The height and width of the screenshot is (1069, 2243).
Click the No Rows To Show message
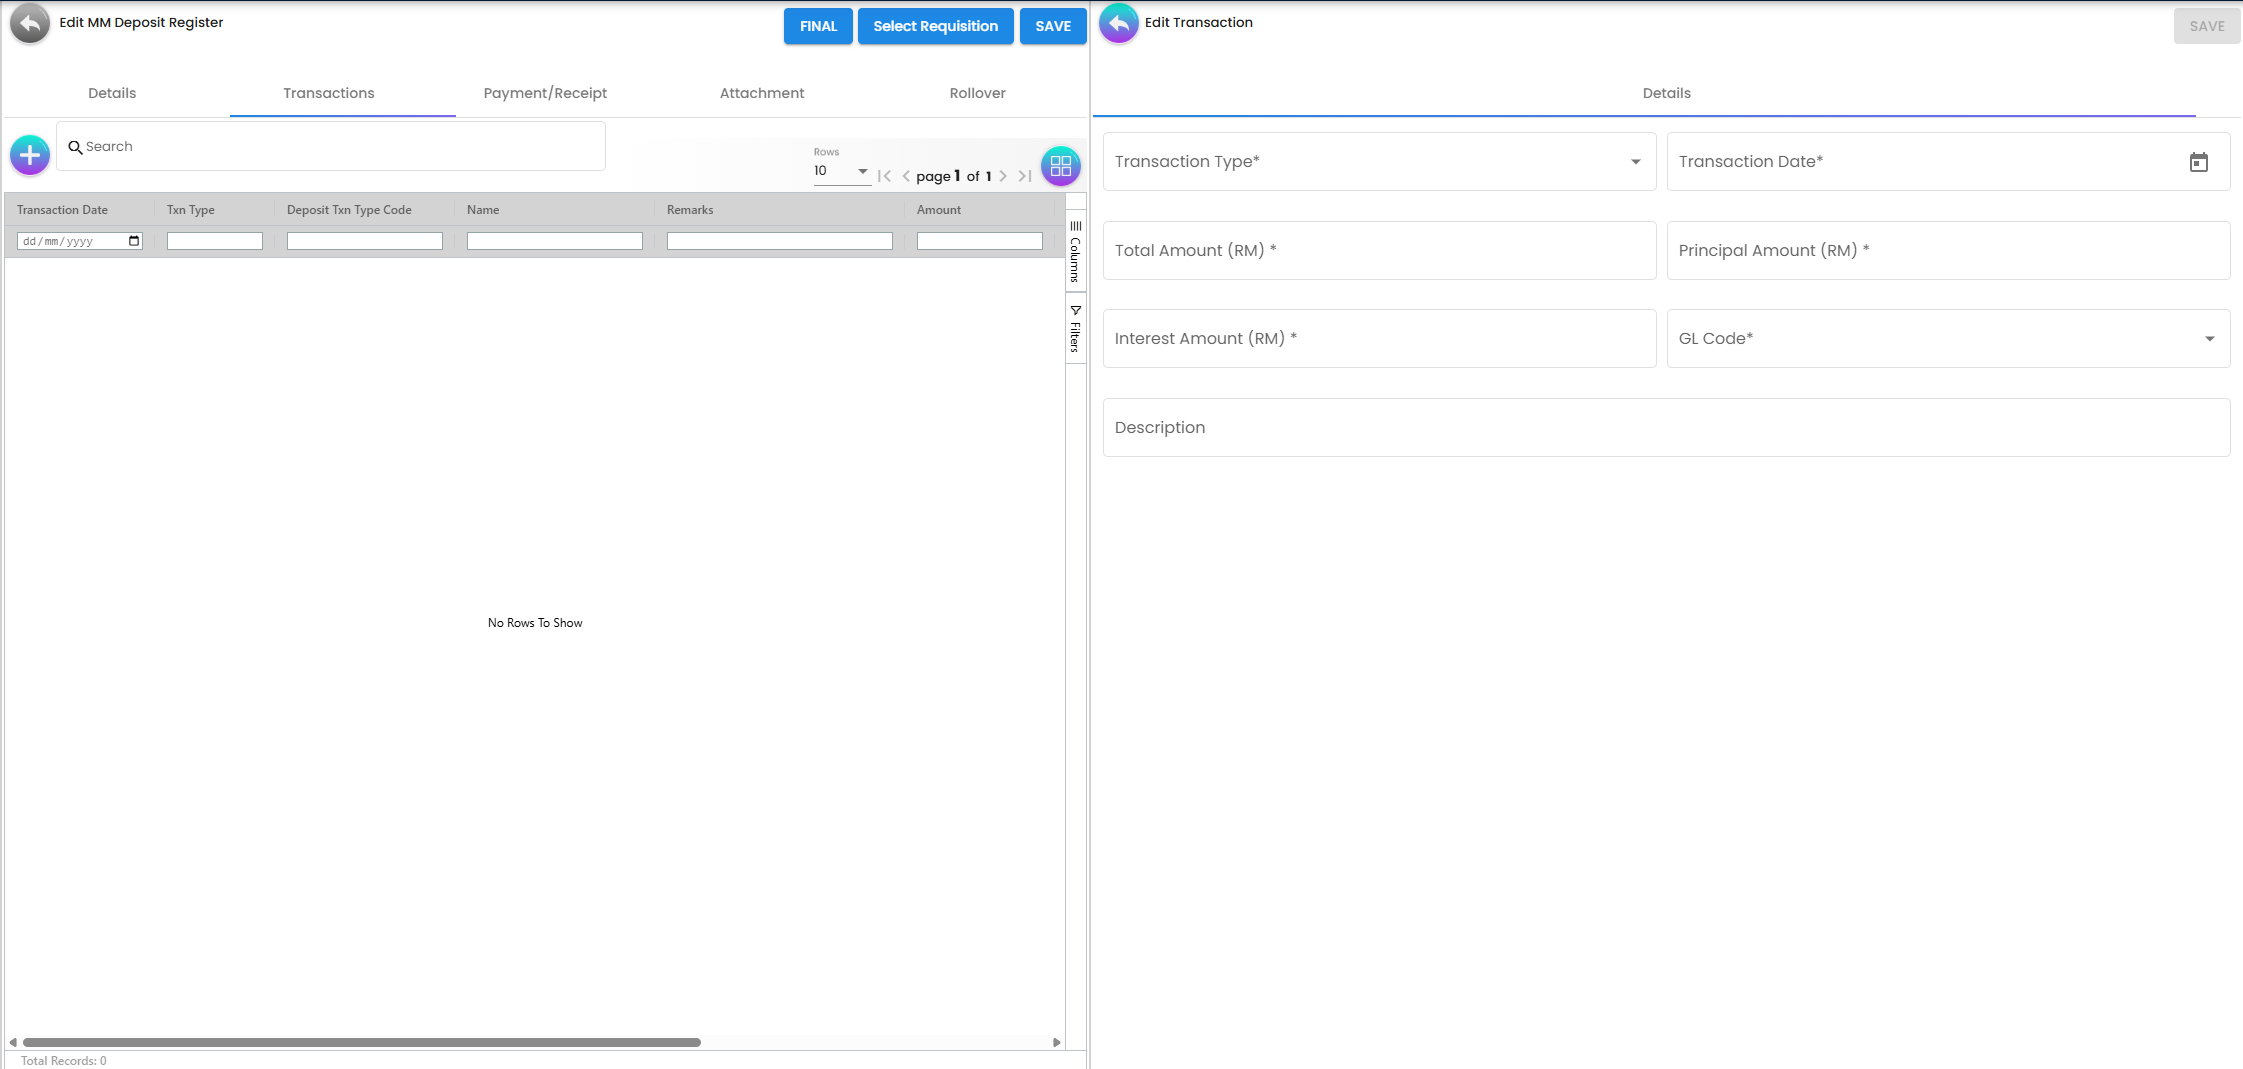(535, 623)
